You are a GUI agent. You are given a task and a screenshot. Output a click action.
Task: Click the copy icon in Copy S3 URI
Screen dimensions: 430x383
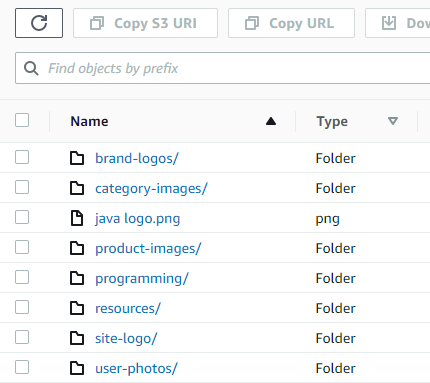coord(97,23)
